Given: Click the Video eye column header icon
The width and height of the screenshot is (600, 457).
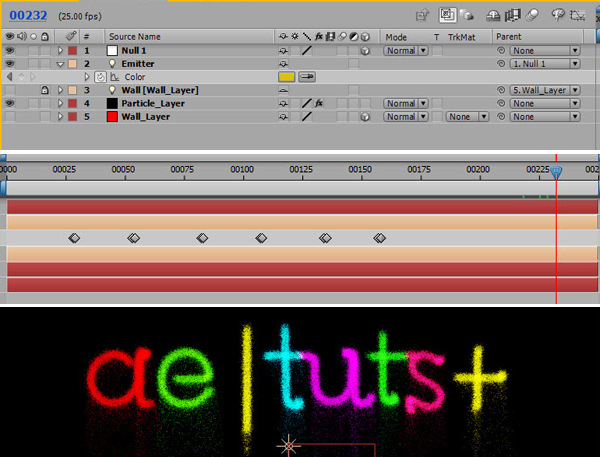Looking at the screenshot, I should point(9,37).
